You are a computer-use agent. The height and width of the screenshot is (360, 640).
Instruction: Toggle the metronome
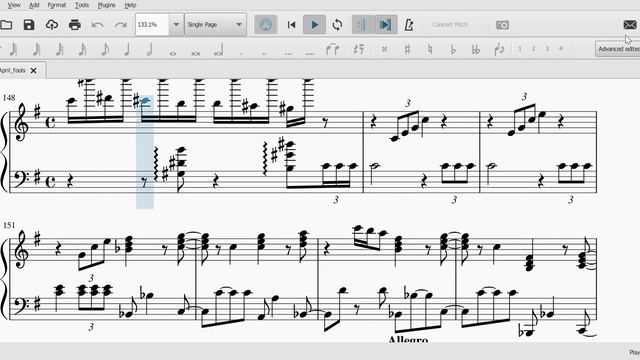(409, 25)
